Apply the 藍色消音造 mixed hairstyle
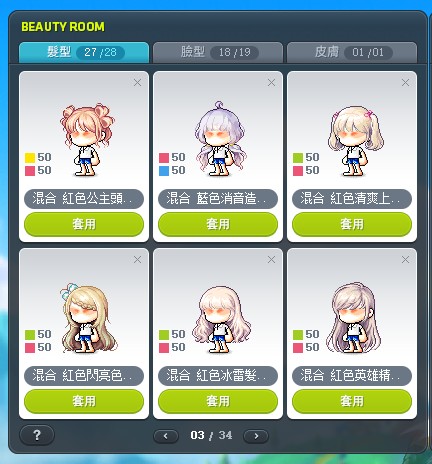Screen dimensions: 432x464 pyautogui.click(x=218, y=224)
